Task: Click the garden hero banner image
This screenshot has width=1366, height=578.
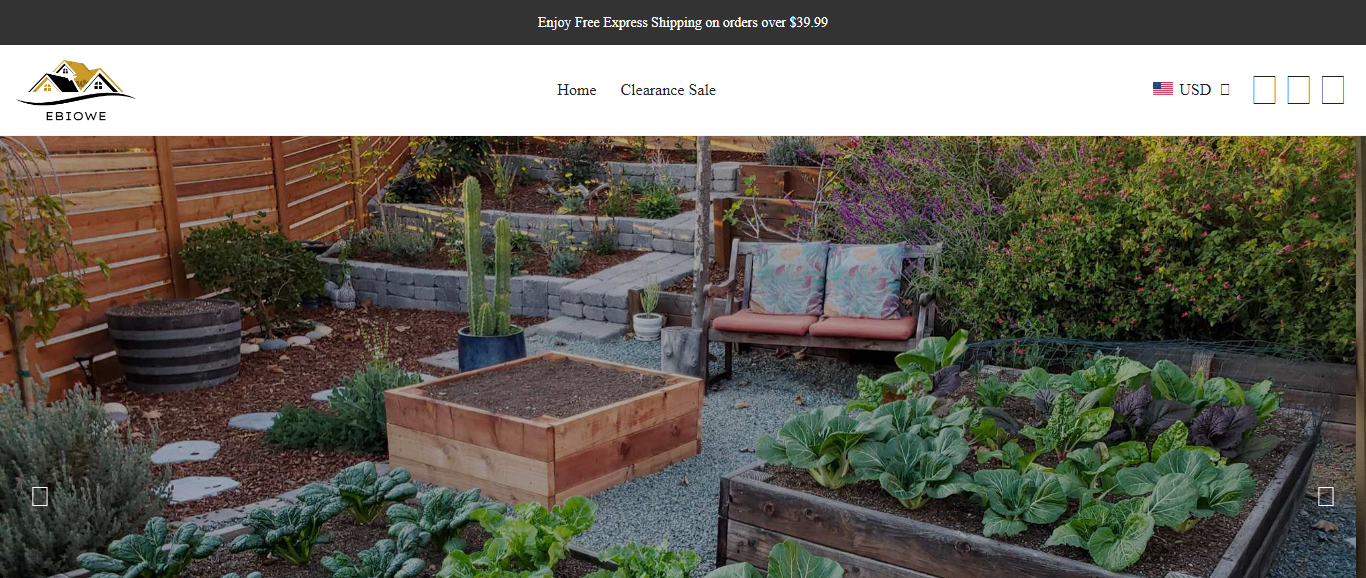Action: coord(683,357)
